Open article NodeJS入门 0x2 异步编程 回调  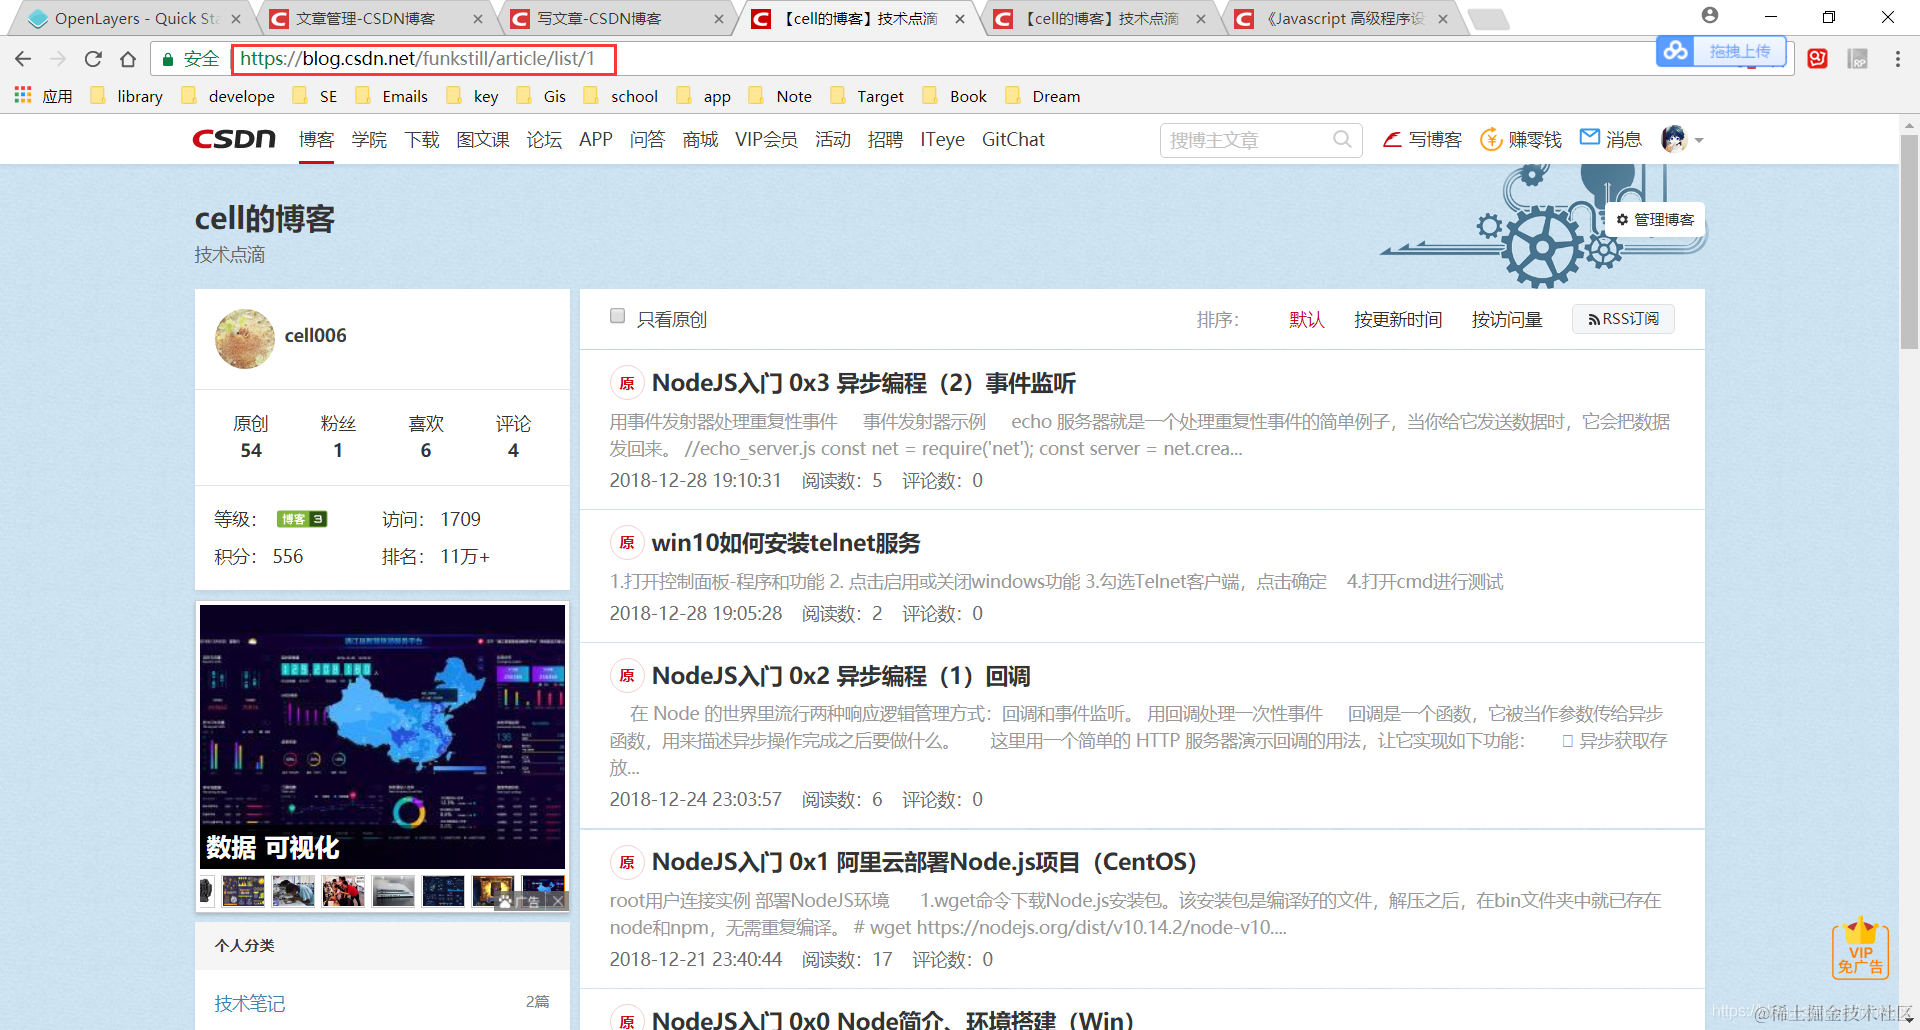click(x=841, y=676)
